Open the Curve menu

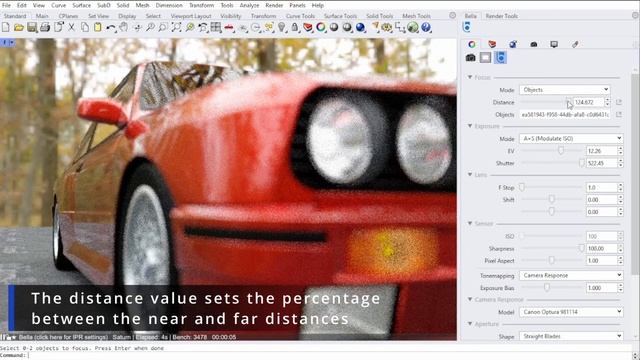[x=59, y=5]
